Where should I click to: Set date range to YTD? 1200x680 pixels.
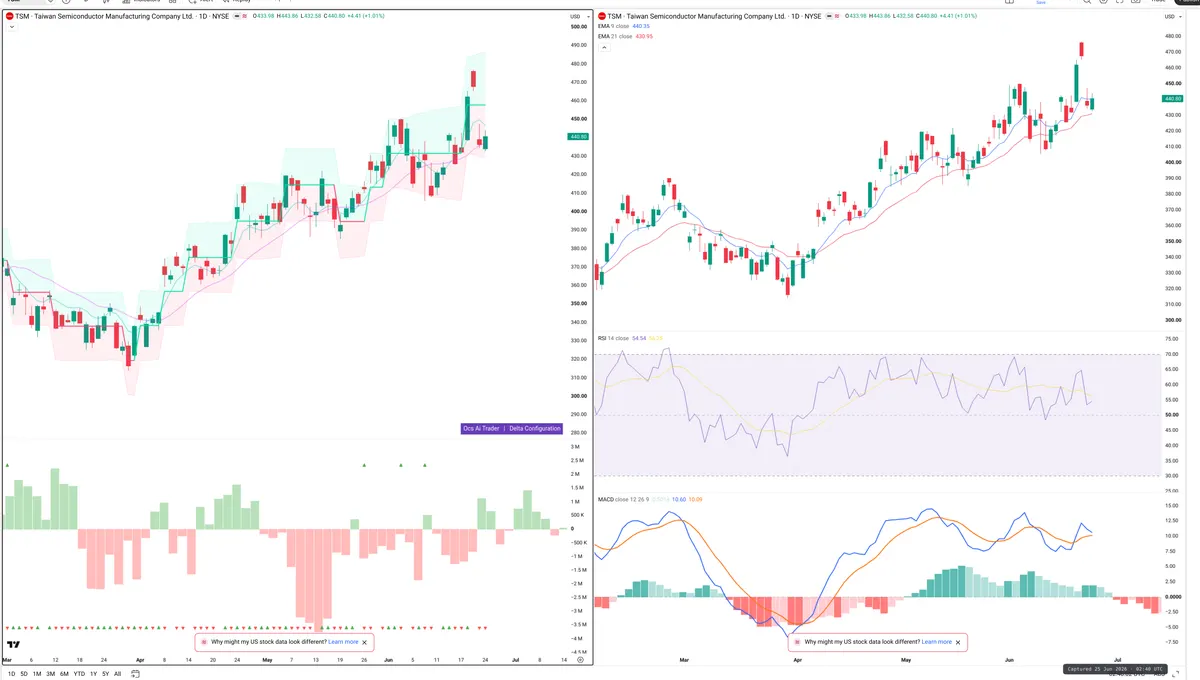79,674
